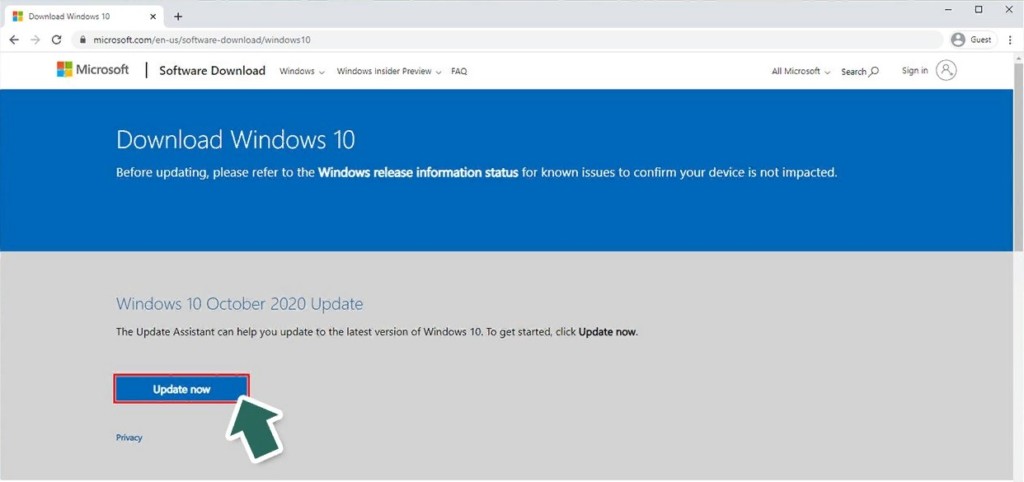Click the Sign in avatar icon

(x=946, y=71)
